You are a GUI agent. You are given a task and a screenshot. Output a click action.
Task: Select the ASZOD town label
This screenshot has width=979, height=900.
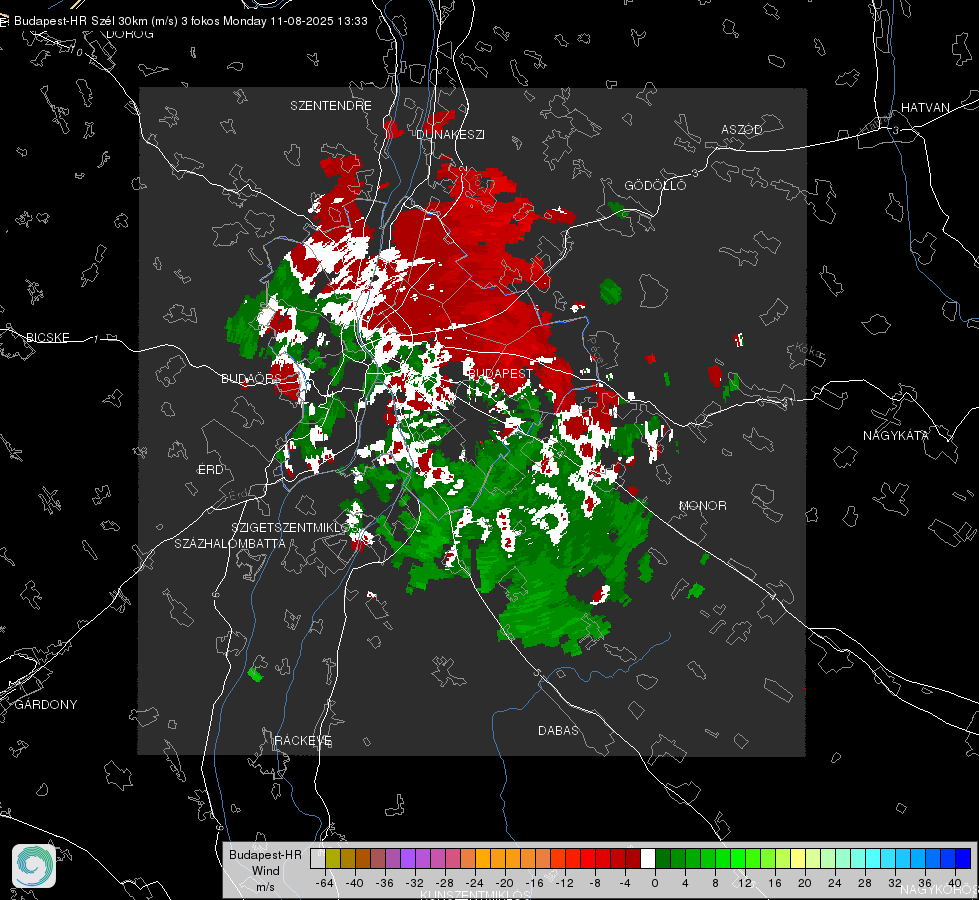pos(742,129)
